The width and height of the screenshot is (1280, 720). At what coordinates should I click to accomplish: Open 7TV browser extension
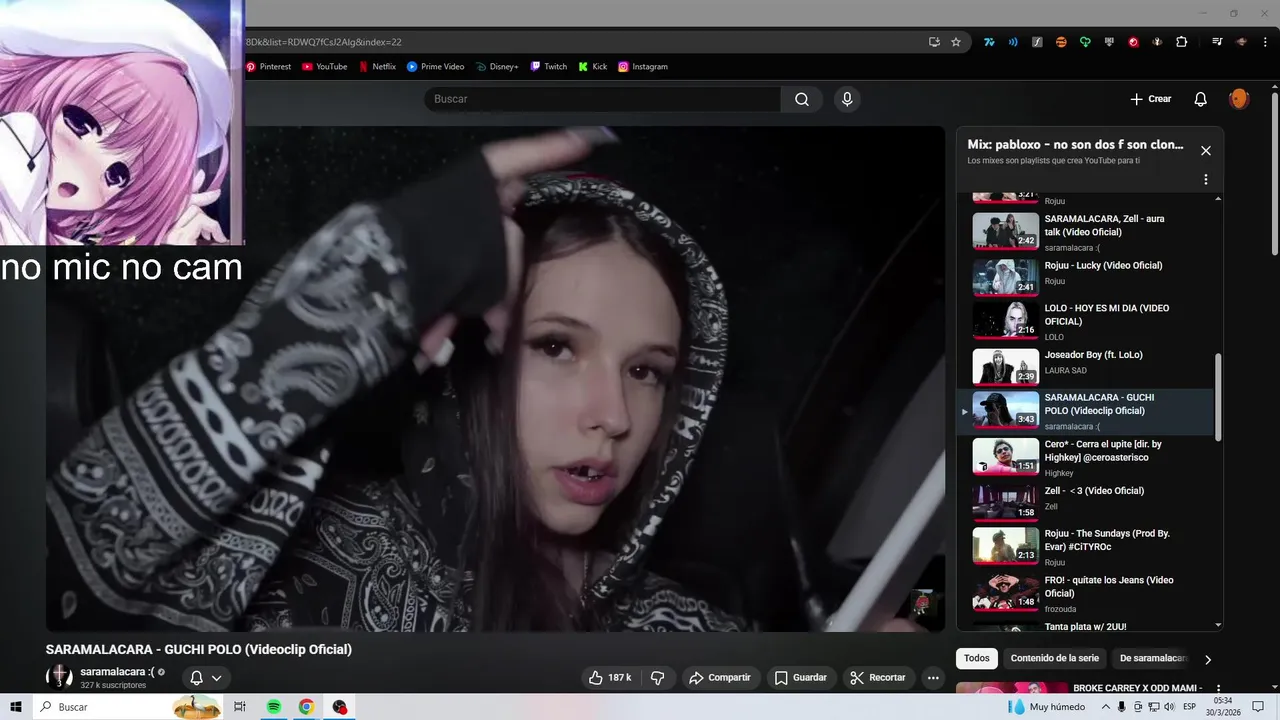pyautogui.click(x=989, y=42)
